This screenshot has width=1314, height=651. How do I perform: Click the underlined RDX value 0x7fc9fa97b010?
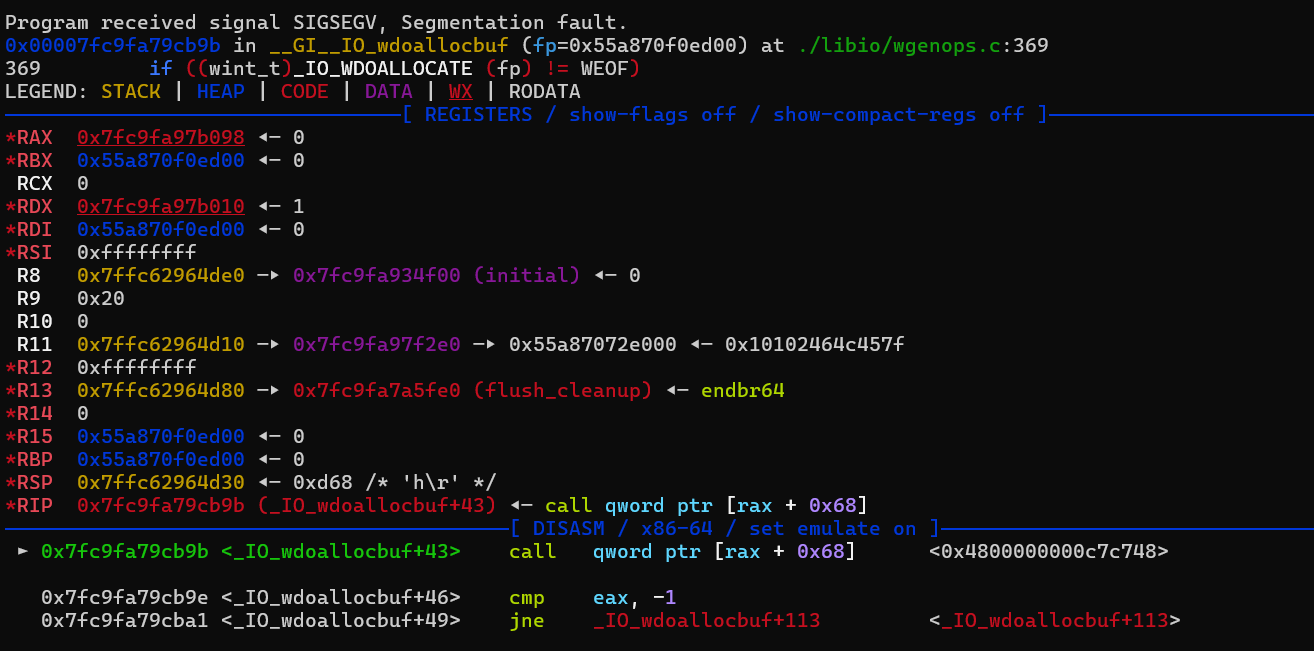[160, 207]
